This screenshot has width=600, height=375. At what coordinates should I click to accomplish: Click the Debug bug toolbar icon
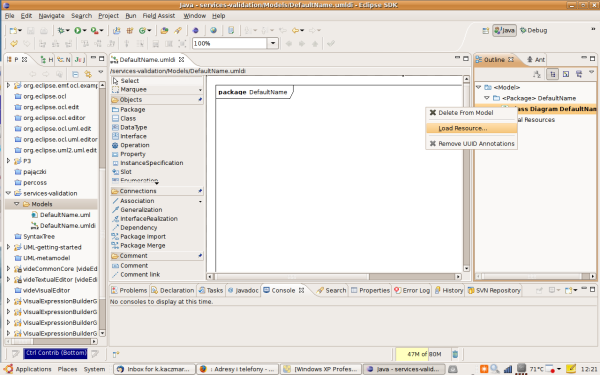click(x=60, y=30)
